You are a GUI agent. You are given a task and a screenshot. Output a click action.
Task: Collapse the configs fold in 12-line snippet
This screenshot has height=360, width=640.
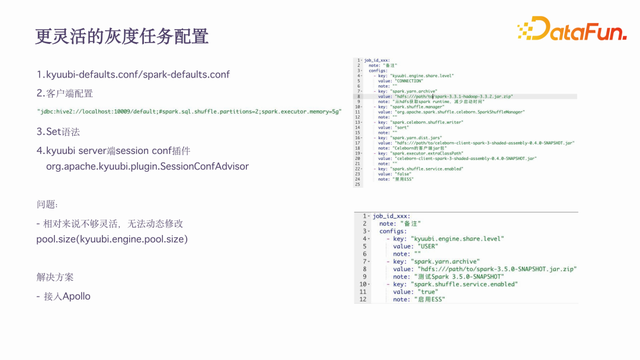point(369,231)
